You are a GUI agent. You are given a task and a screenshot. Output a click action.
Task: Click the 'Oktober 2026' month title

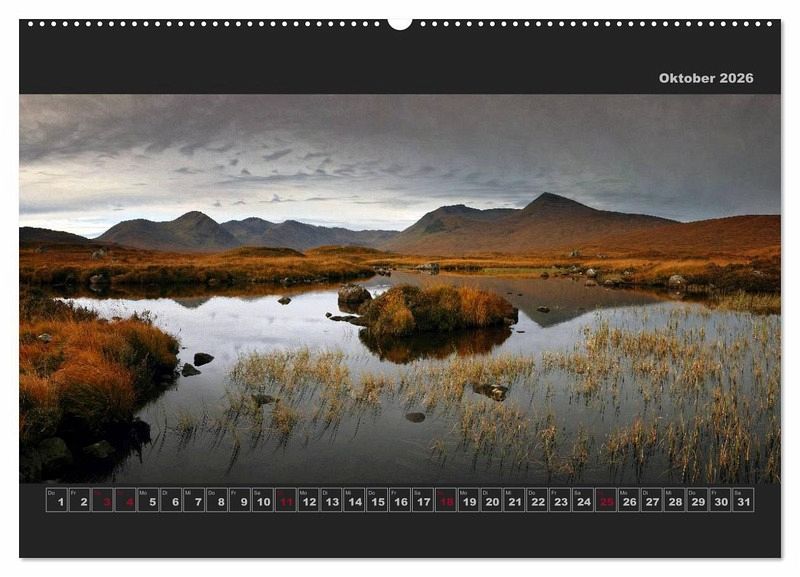point(706,78)
